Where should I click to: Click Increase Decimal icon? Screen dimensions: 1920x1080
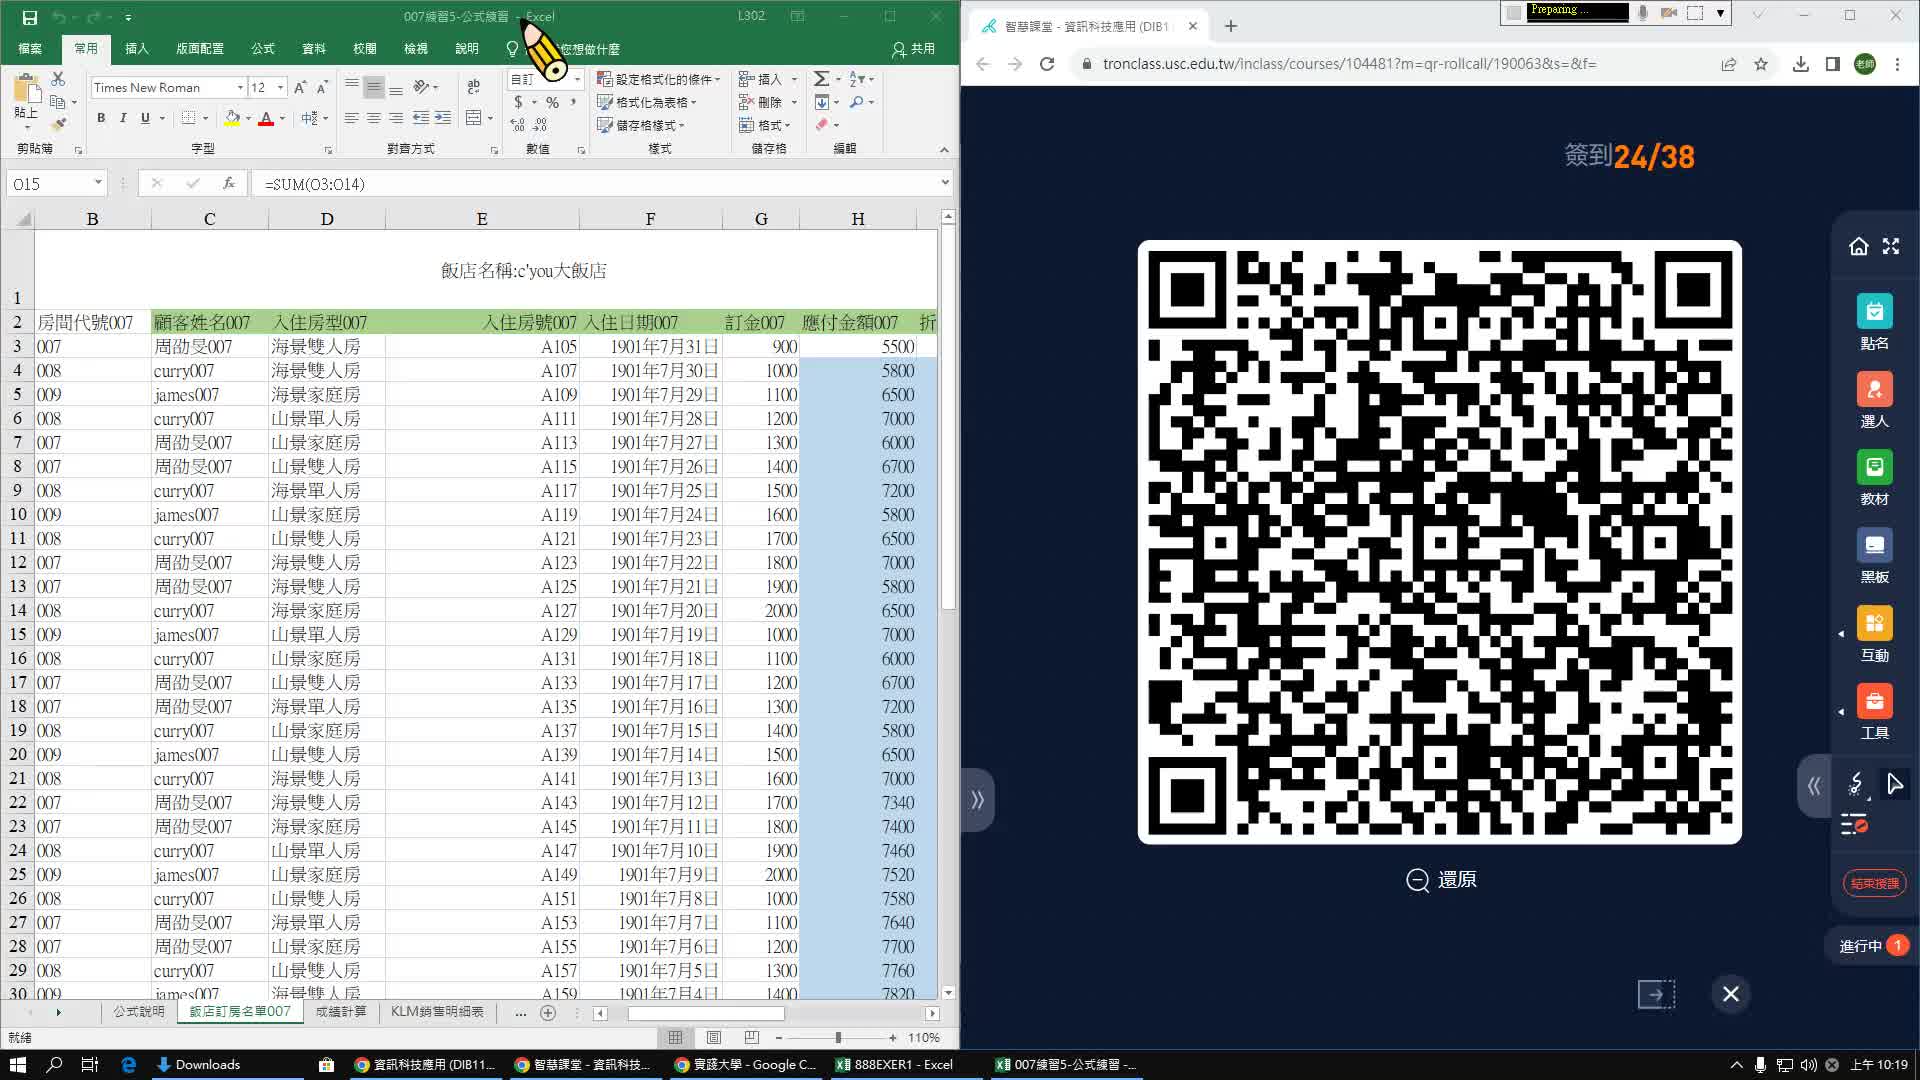click(x=517, y=125)
